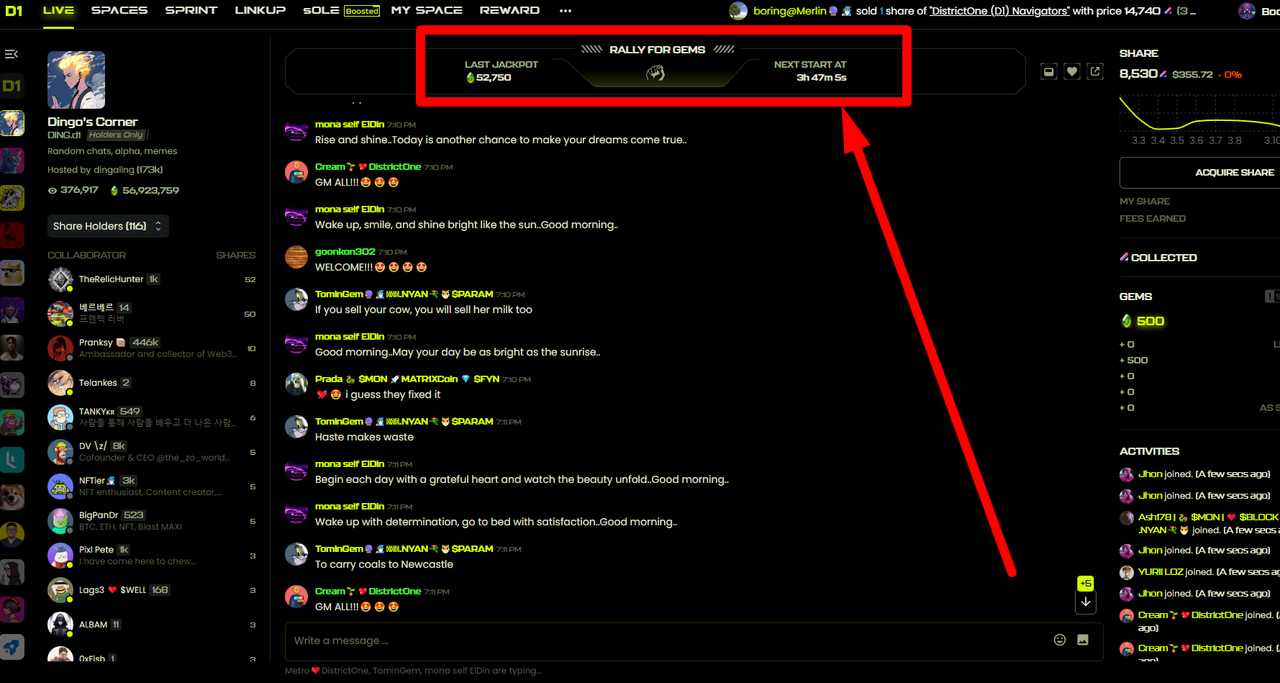The image size is (1280, 683).
Task: Click the layout panel icon beside heart
Action: pyautogui.click(x=1048, y=71)
